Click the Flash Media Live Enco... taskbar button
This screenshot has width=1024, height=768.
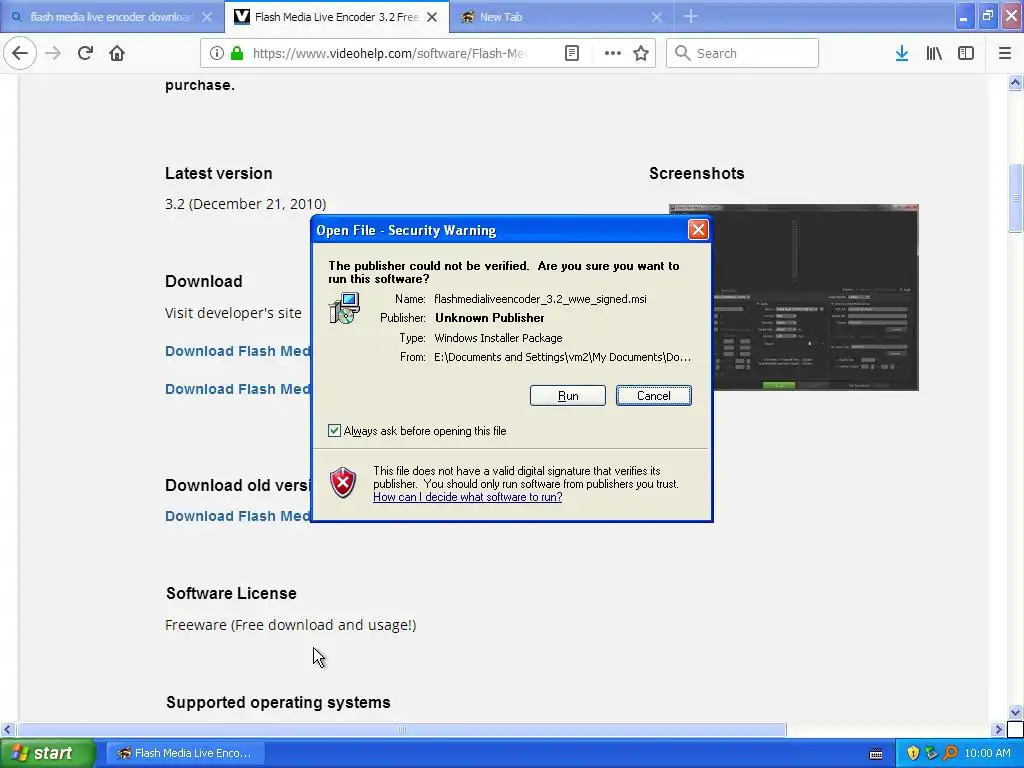coord(185,753)
